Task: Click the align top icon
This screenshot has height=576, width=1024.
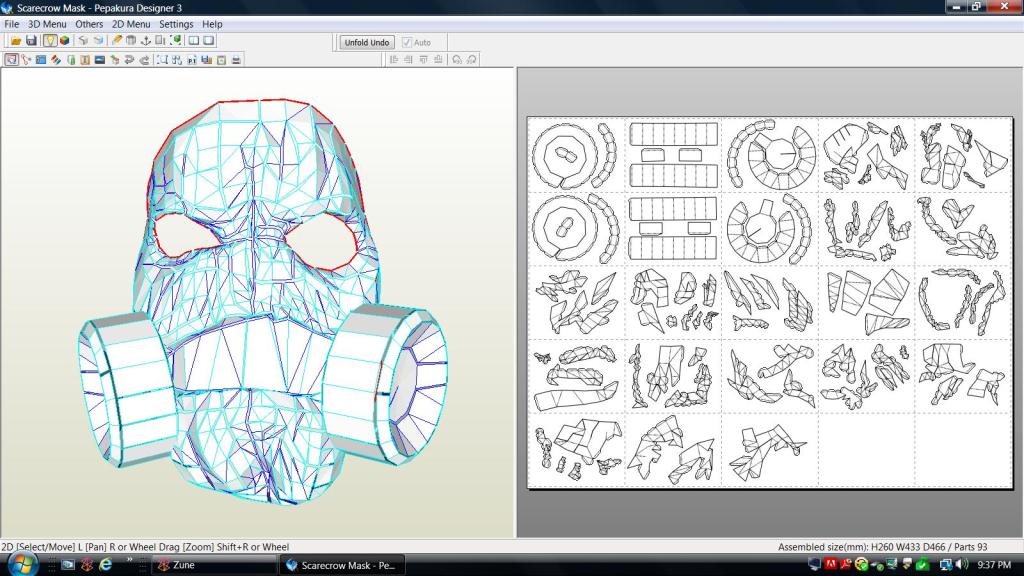Action: point(424,60)
